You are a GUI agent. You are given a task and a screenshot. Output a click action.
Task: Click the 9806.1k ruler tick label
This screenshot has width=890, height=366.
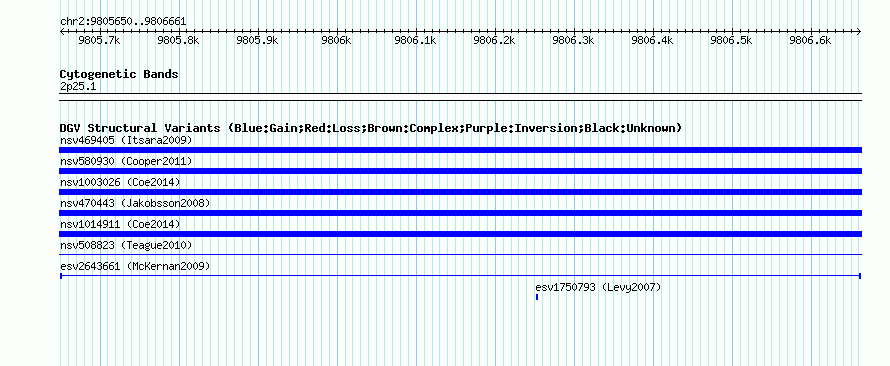415,40
